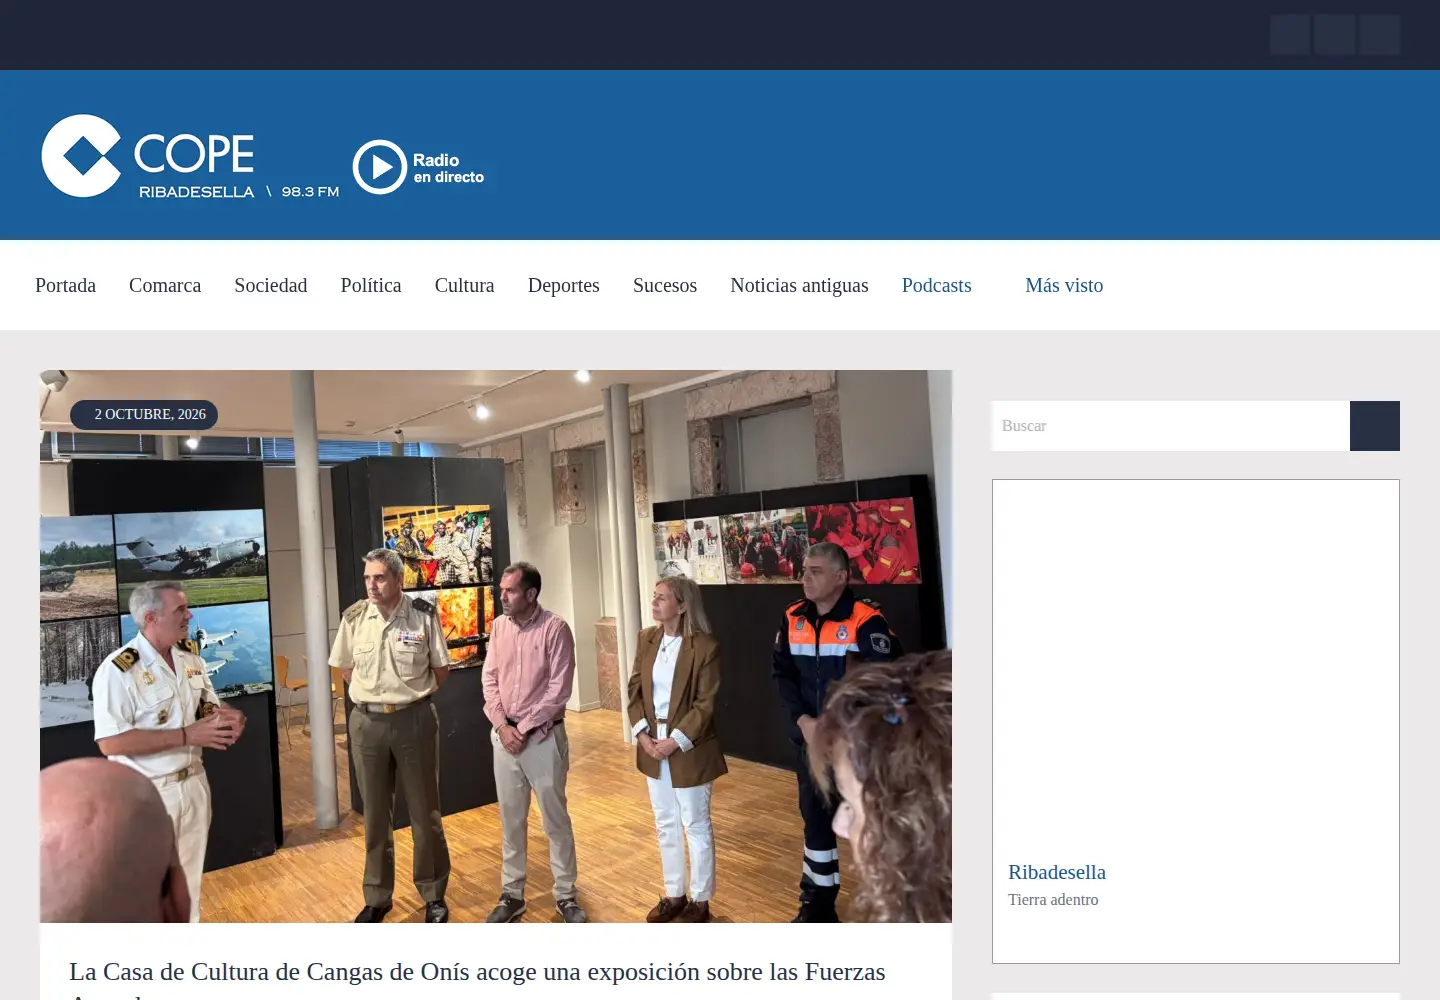Viewport: 1440px width, 1000px height.
Task: Click the 'Tierra adentro' text in the sidebar
Action: (1053, 900)
